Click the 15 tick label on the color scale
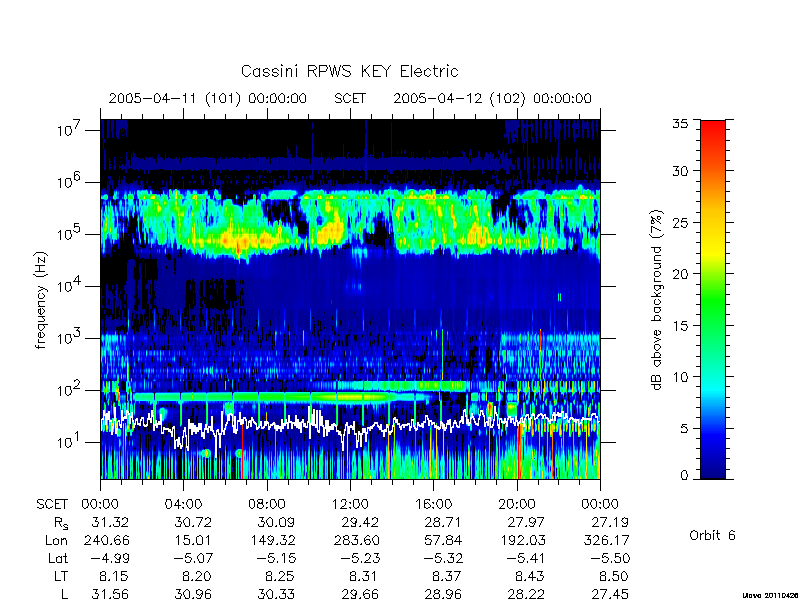 681,326
